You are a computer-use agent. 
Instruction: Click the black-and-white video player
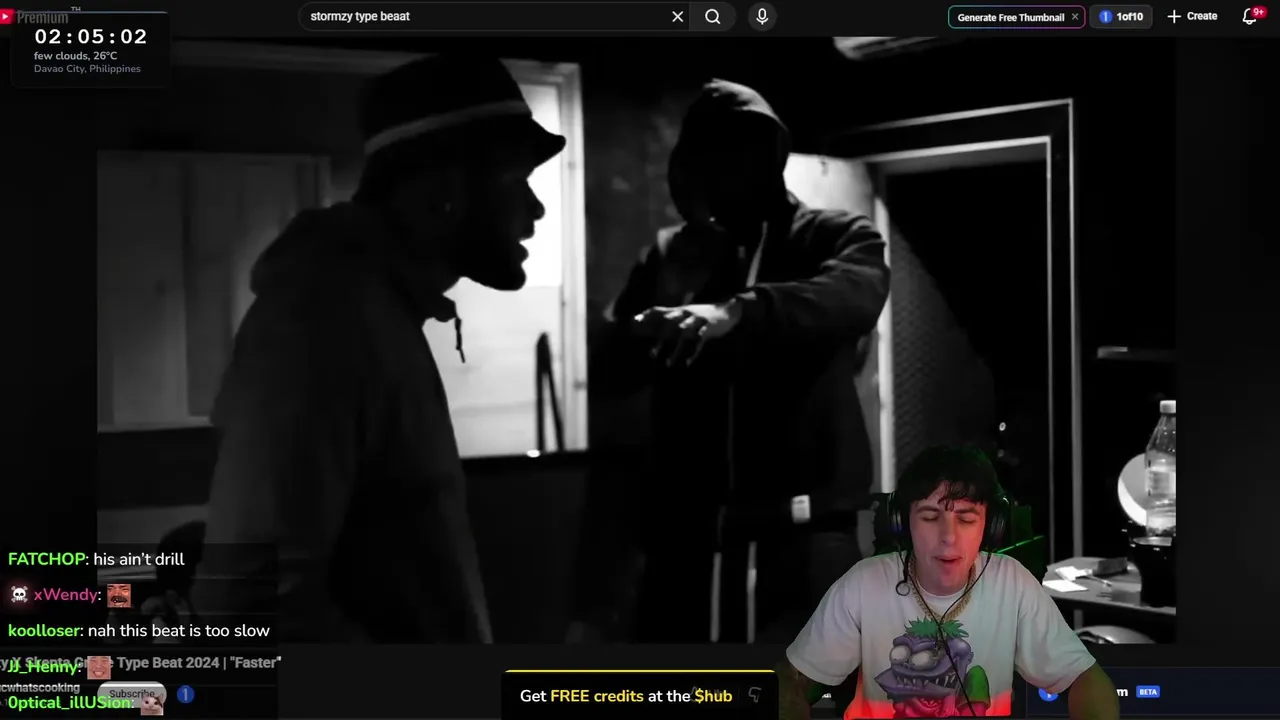(x=636, y=340)
